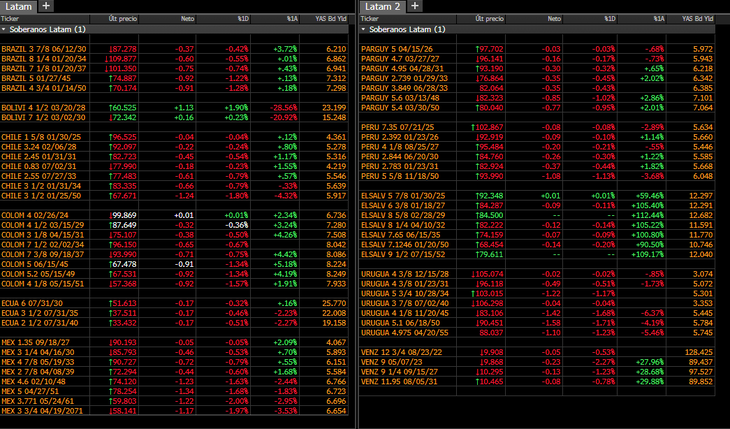The image size is (730, 429).
Task: Click the Neto column header in Latam panel
Action: coord(186,18)
